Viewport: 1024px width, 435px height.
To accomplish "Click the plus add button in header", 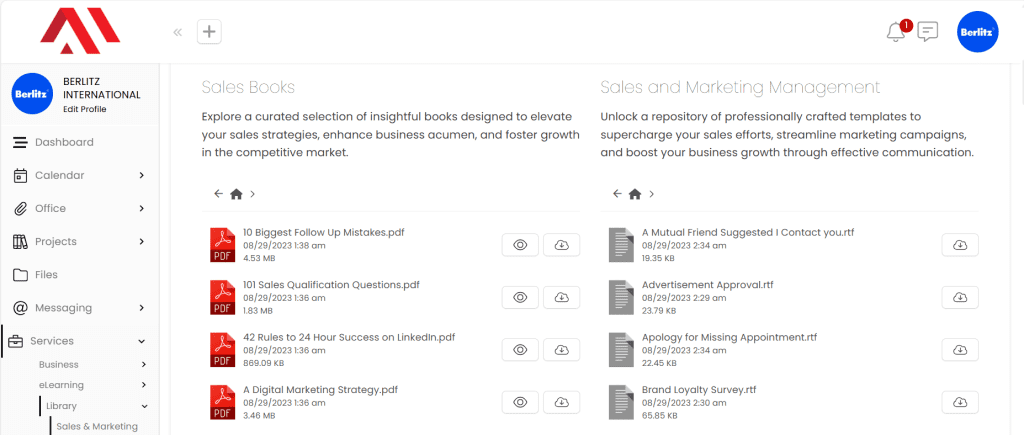I will coord(209,32).
